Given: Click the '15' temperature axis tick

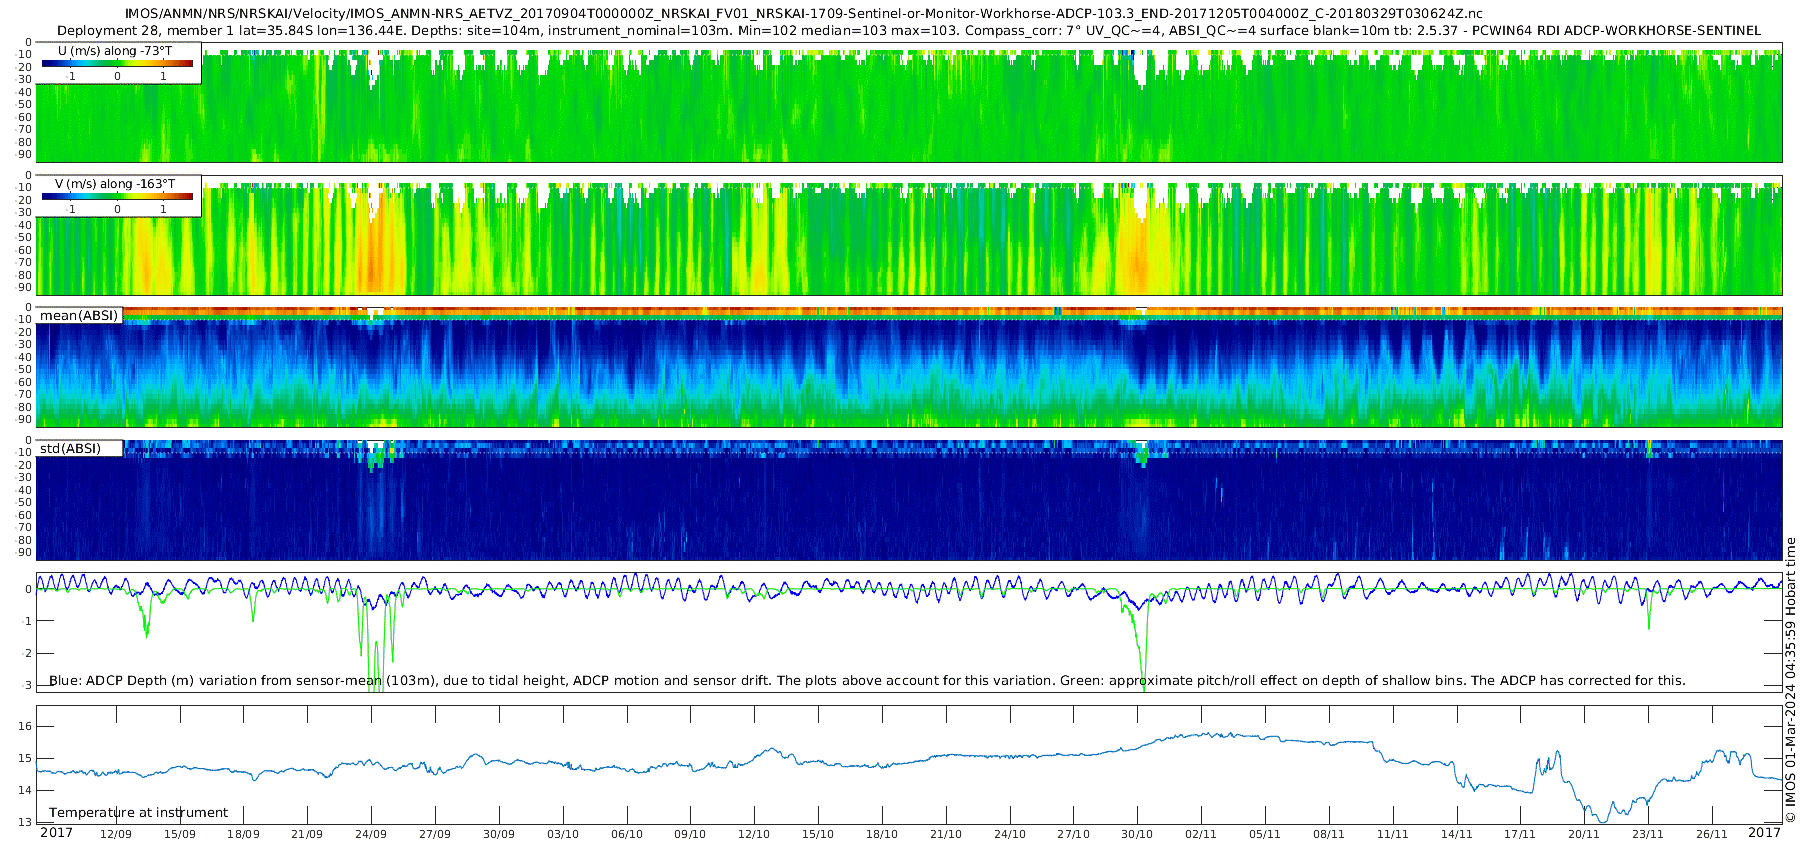Looking at the screenshot, I should pos(26,758).
